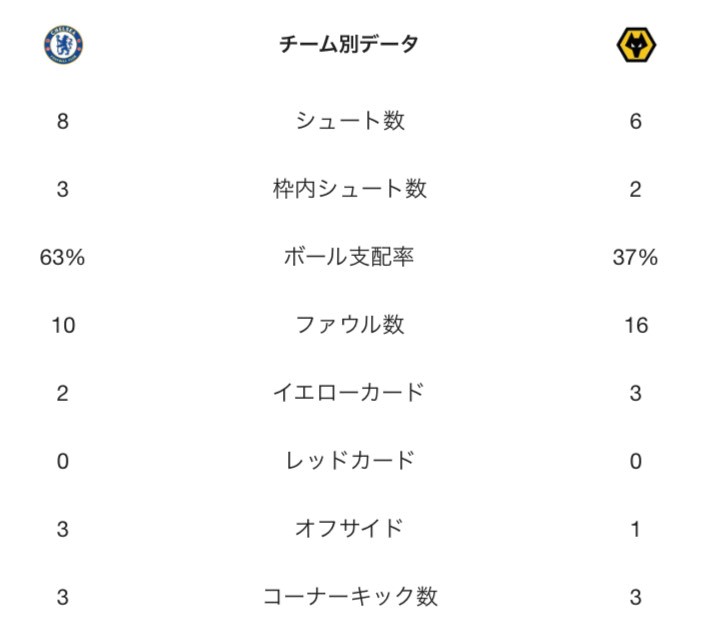Select Chelsea's shot count of 8

63,122
